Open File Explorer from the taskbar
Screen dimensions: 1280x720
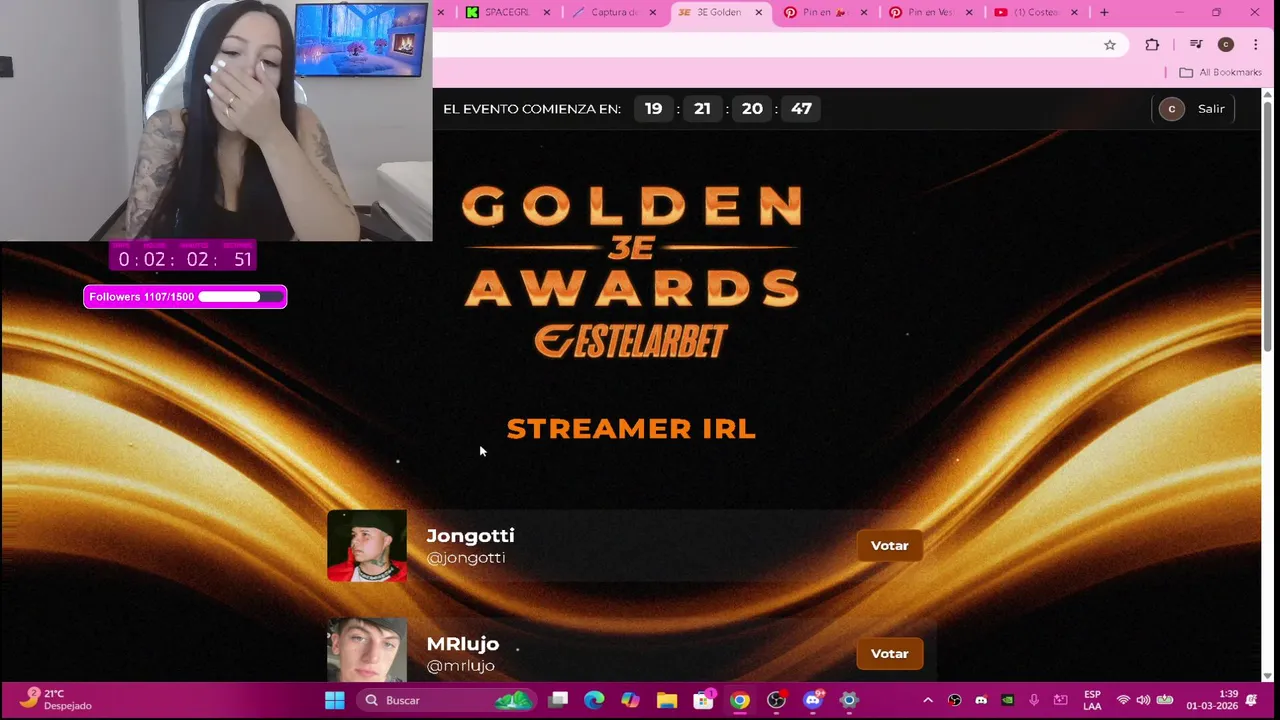(667, 700)
